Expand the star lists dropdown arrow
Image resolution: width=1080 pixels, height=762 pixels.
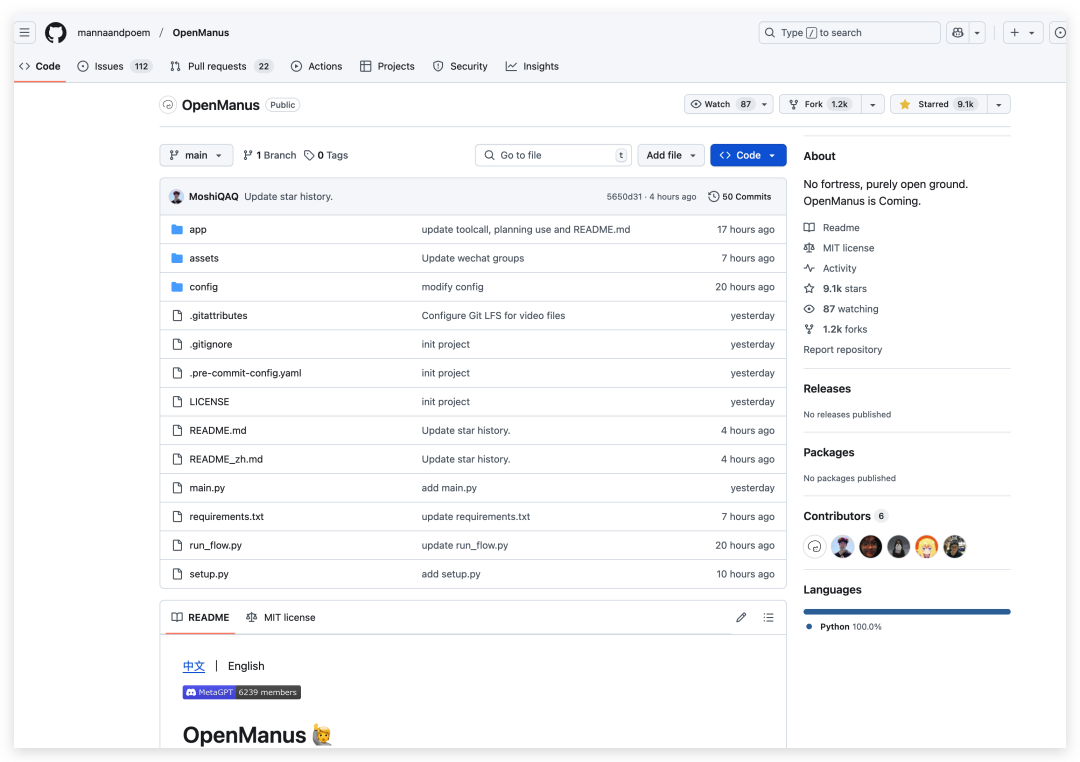[x=998, y=104]
